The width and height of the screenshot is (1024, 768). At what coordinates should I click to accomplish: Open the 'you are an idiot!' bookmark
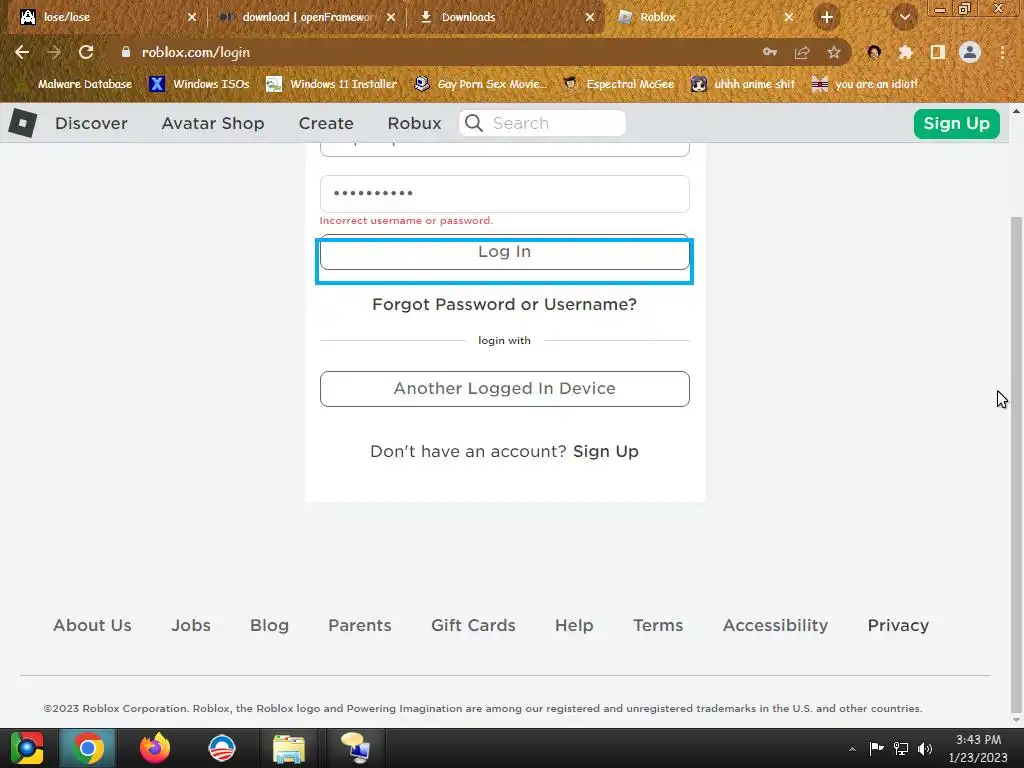865,84
